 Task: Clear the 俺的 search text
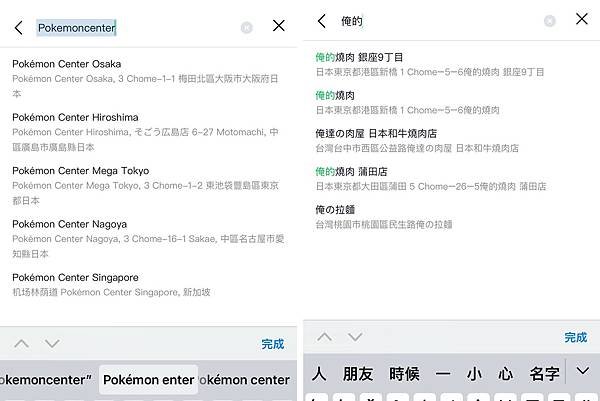[549, 21]
